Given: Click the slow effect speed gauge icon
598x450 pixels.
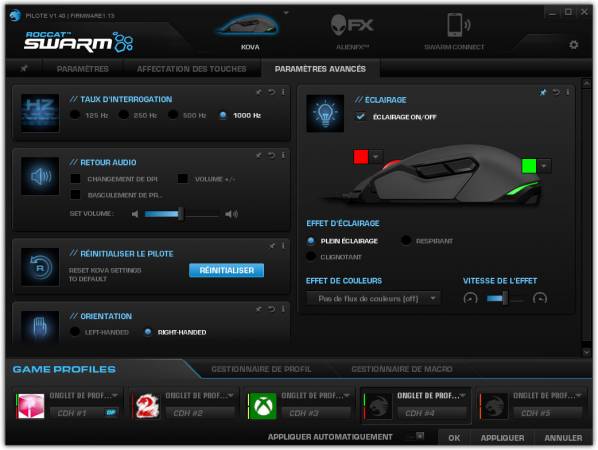Looking at the screenshot, I should tap(470, 298).
